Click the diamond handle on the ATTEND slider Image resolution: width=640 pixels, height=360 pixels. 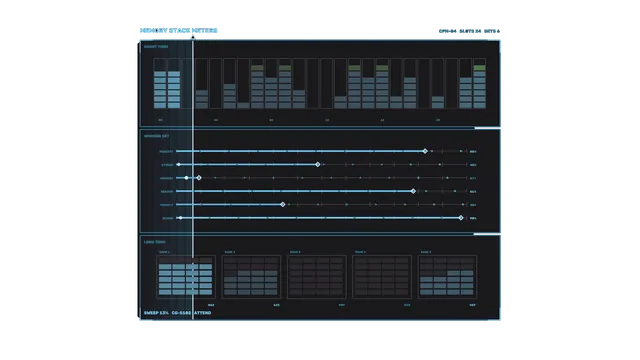point(318,164)
